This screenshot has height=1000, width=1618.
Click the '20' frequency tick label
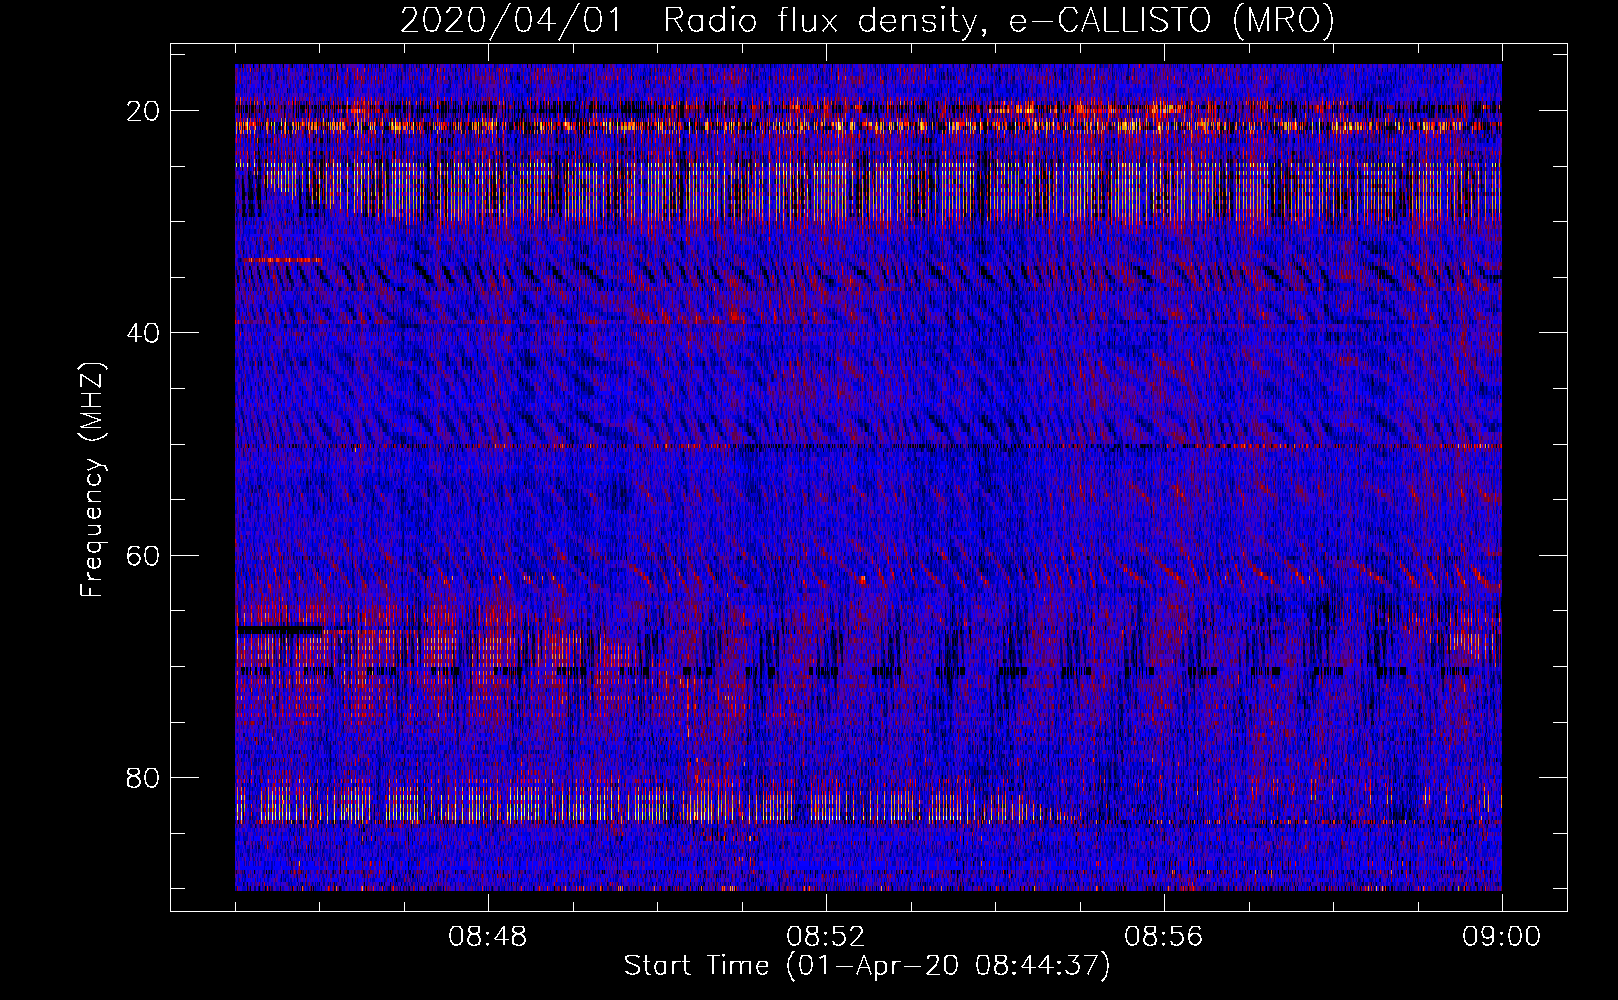pyautogui.click(x=145, y=110)
